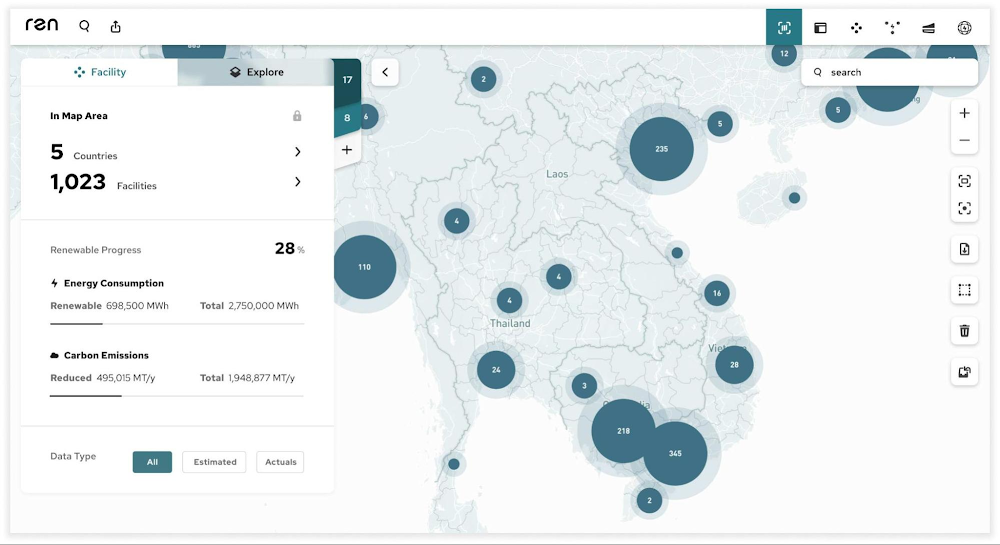Viewport: 1000px width, 545px height.
Task: Click the lock icon beside In Map Area
Action: click(x=297, y=115)
